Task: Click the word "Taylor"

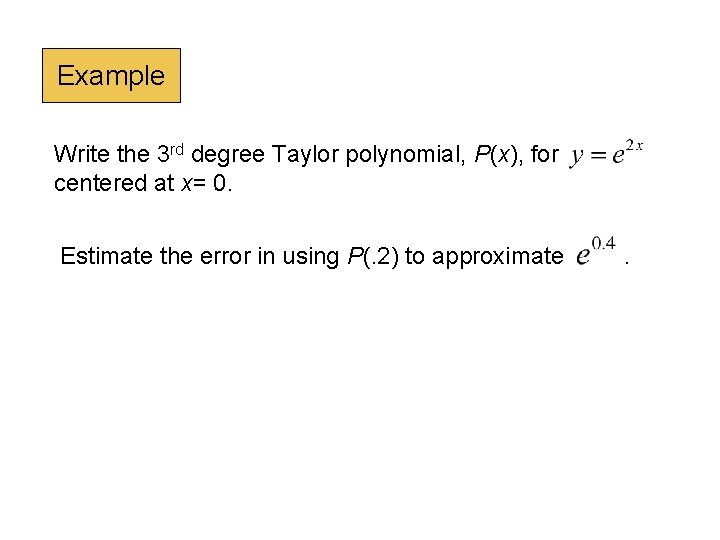Action: tap(300, 156)
